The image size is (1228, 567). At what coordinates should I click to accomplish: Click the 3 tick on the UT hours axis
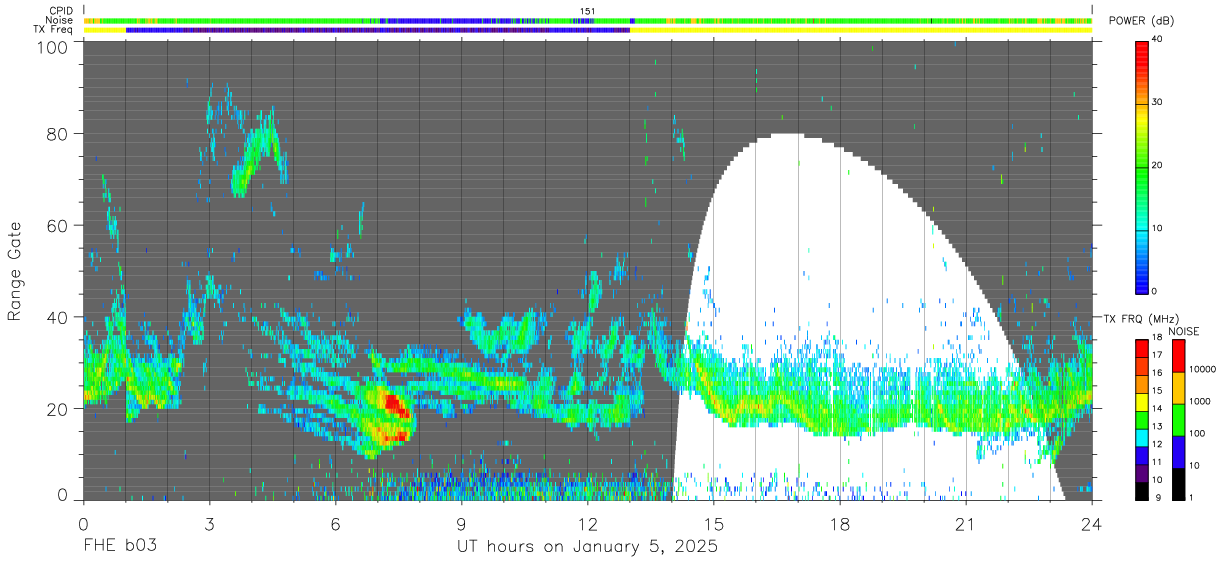tap(210, 524)
